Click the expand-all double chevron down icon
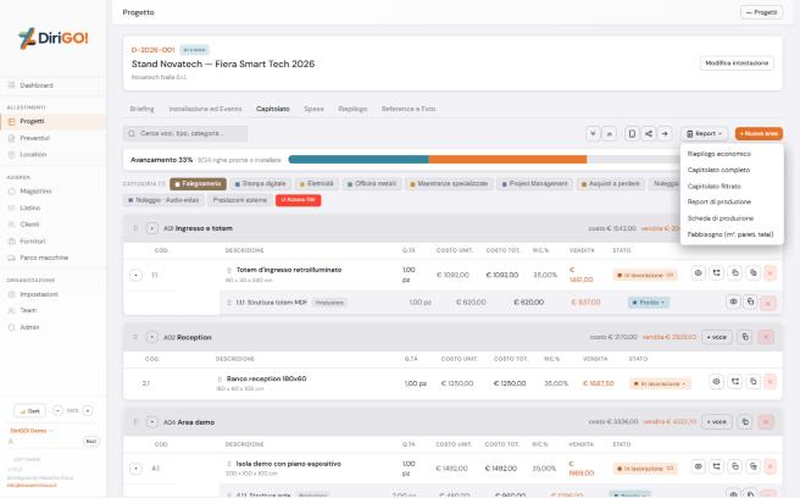 (593, 134)
